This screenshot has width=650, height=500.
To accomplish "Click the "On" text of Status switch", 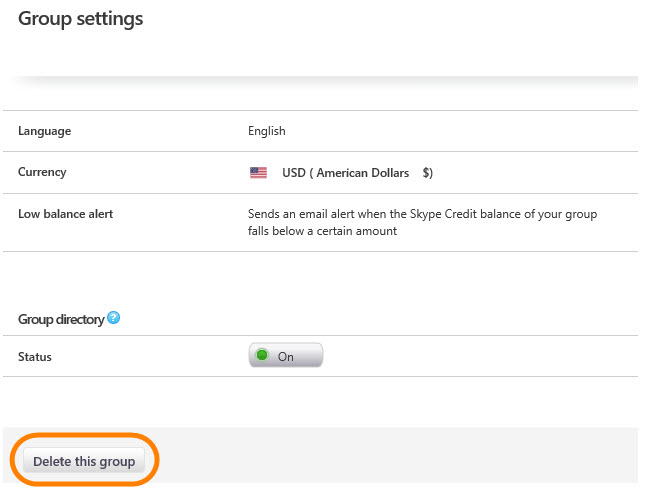I will point(286,357).
